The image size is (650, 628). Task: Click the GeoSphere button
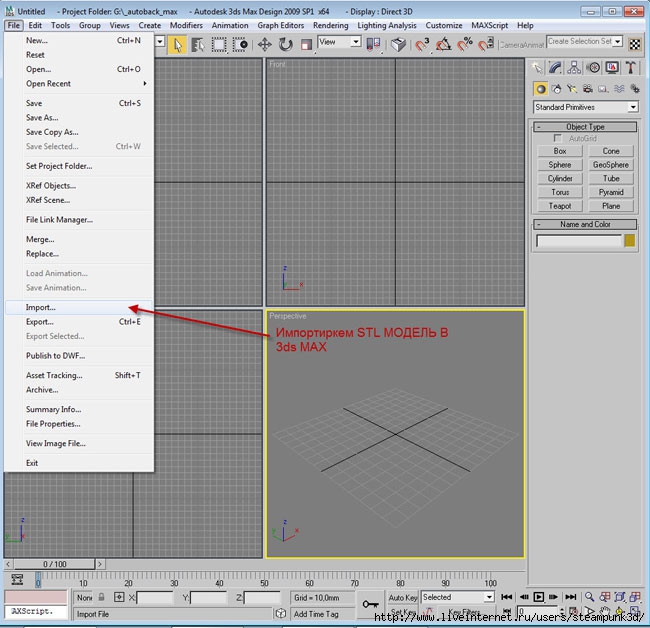pyautogui.click(x=611, y=165)
